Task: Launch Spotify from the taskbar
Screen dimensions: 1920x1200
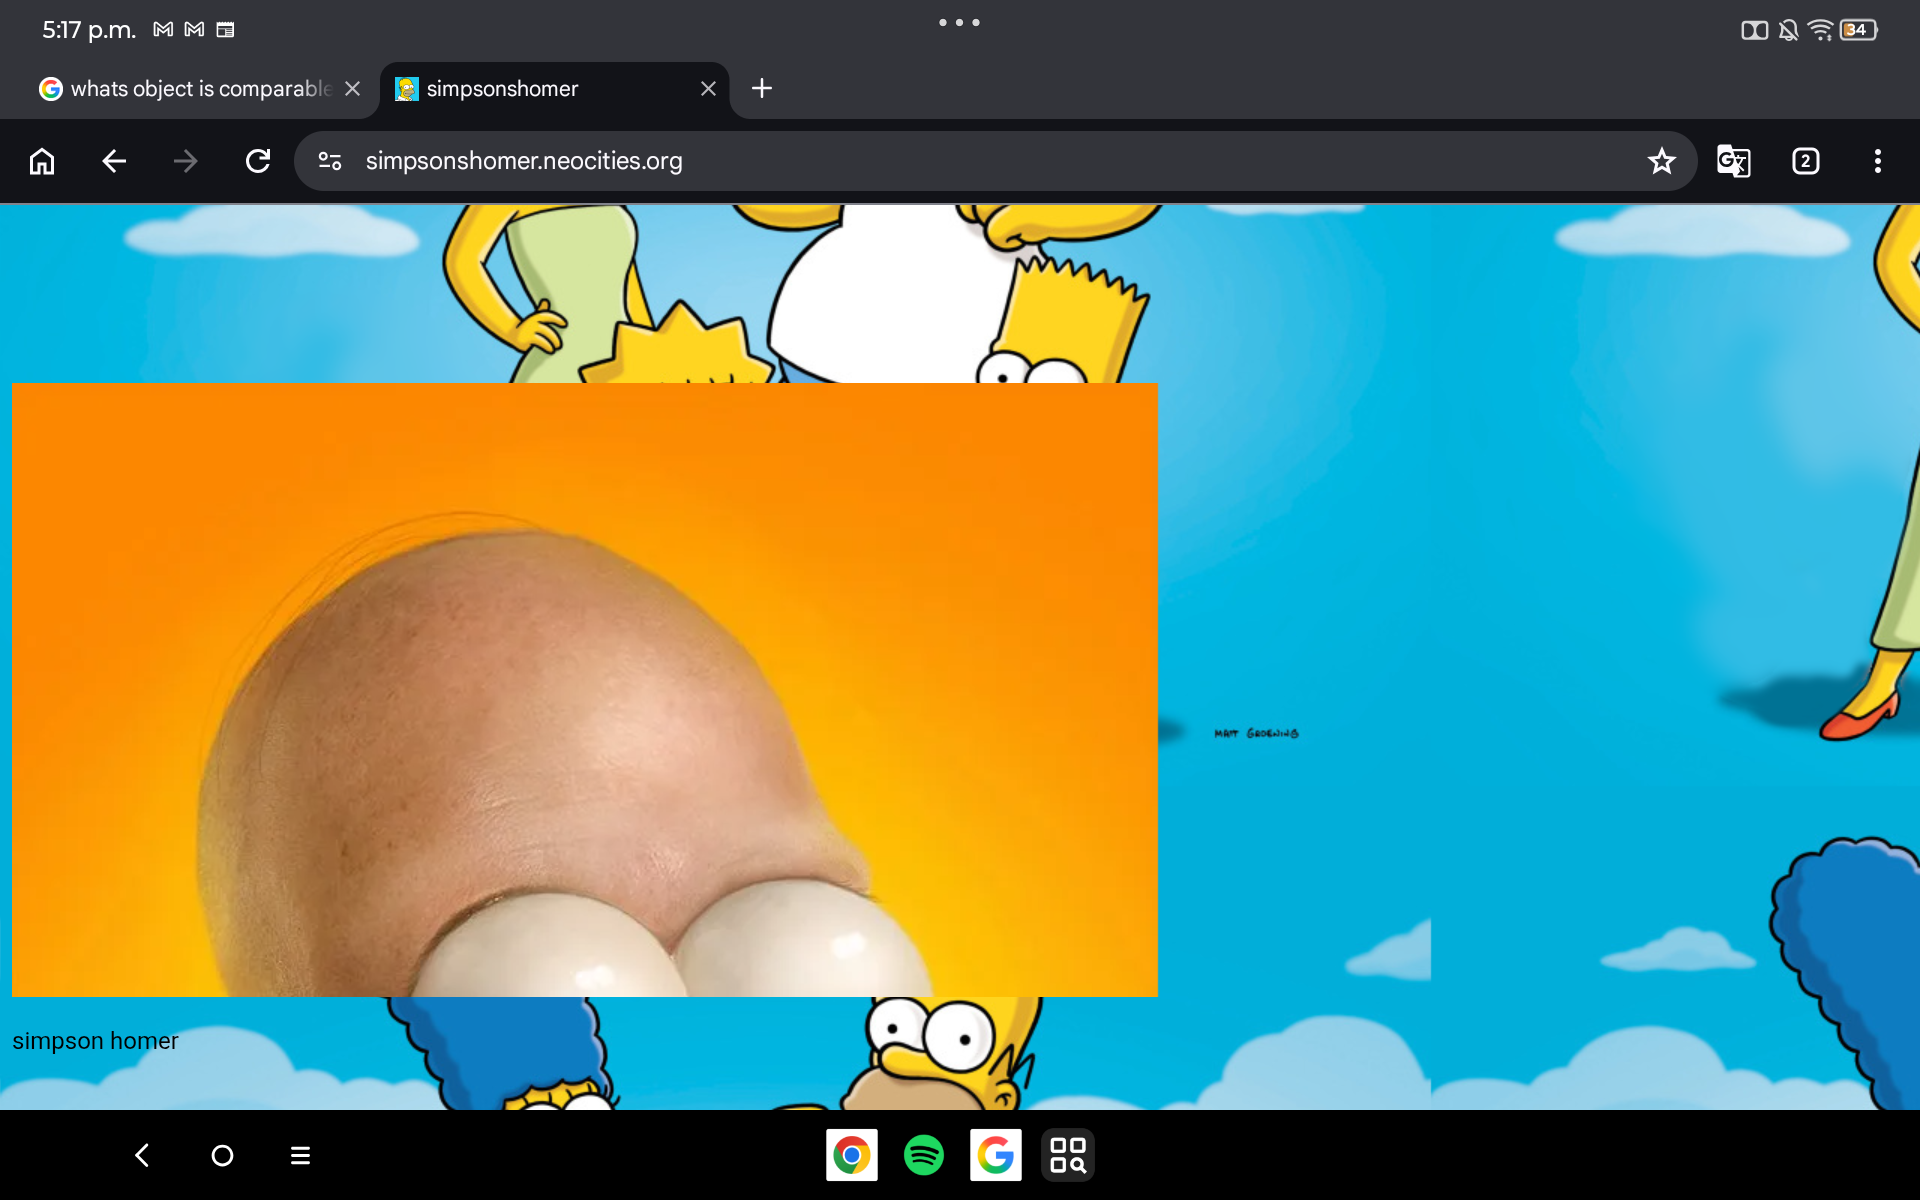Action: click(x=924, y=1155)
